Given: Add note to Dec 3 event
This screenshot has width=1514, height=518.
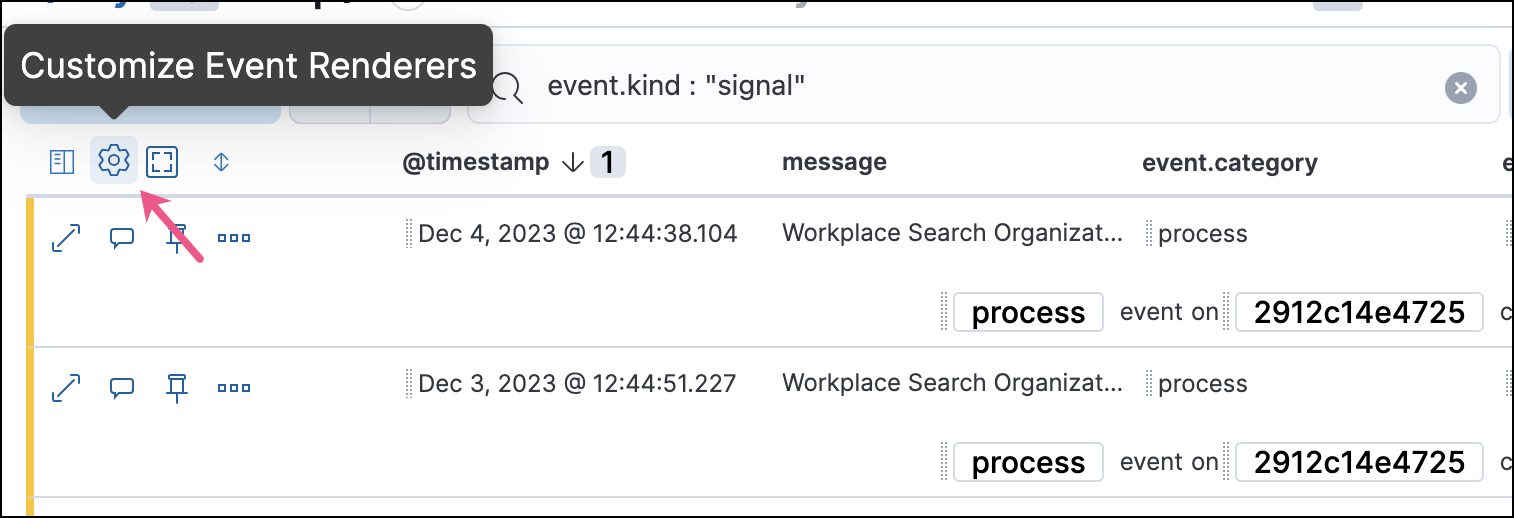Looking at the screenshot, I should pyautogui.click(x=122, y=388).
